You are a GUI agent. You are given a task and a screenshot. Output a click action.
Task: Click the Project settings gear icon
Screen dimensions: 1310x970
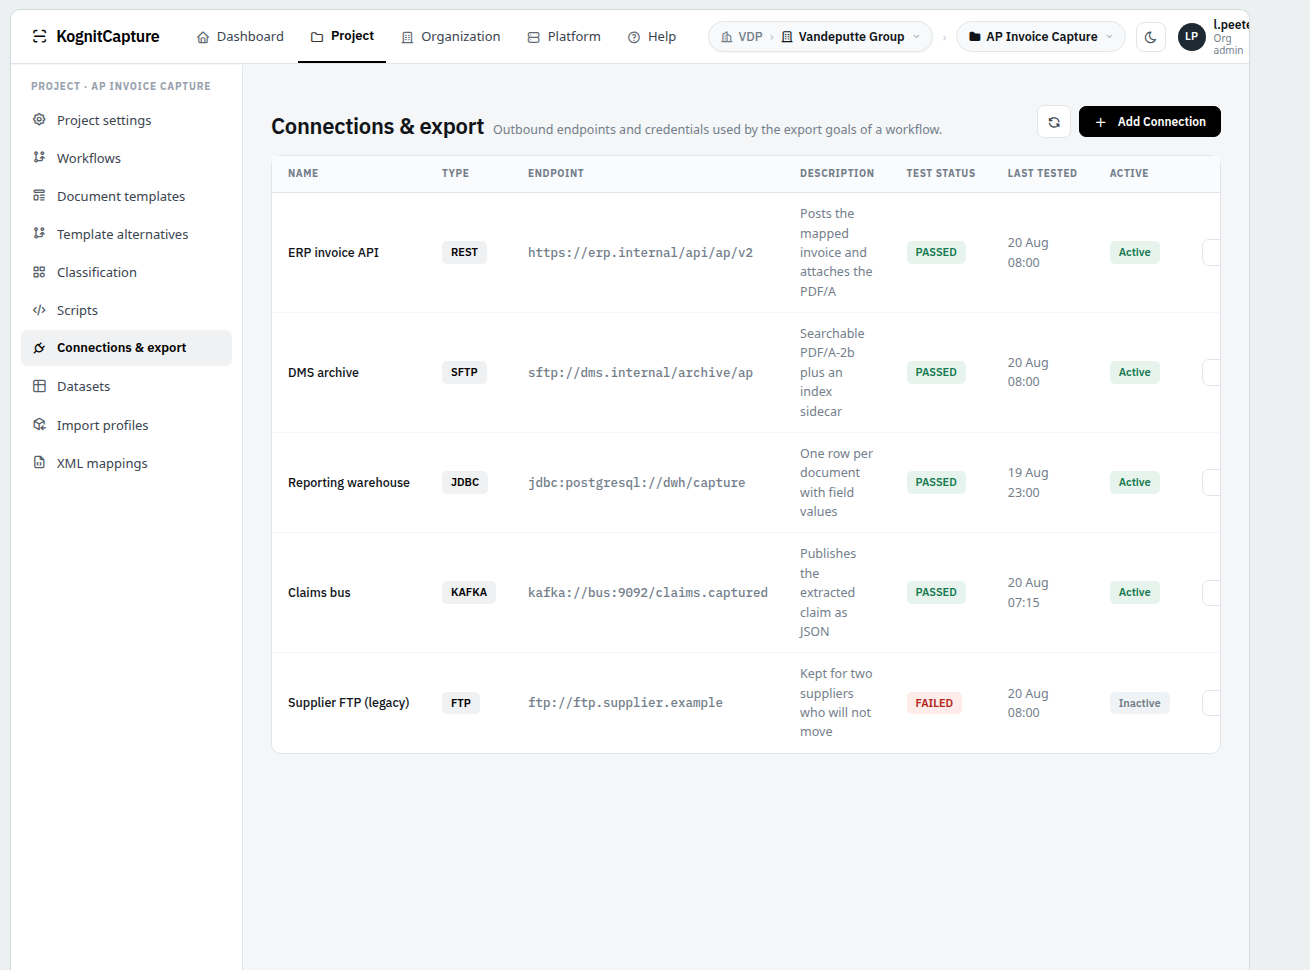pyautogui.click(x=39, y=120)
